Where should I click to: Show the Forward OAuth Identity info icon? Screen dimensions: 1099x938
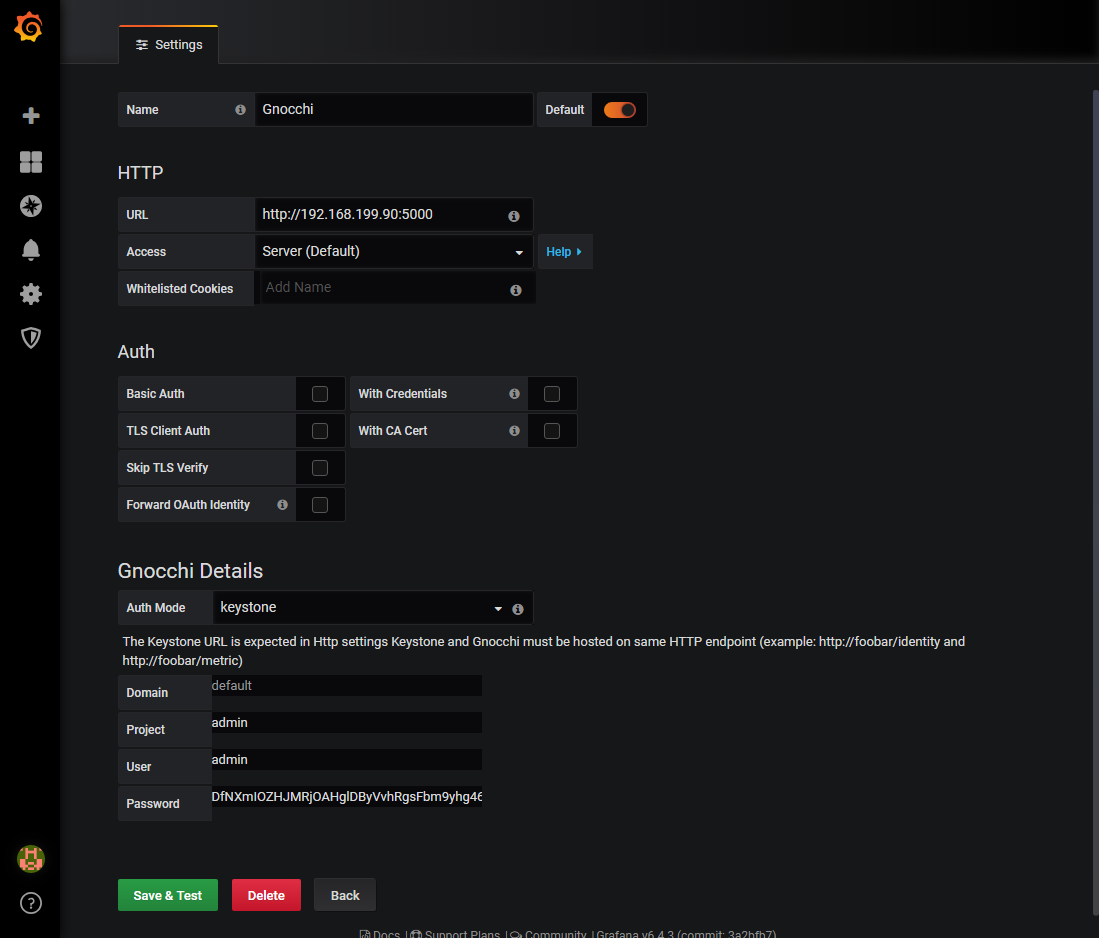point(282,505)
